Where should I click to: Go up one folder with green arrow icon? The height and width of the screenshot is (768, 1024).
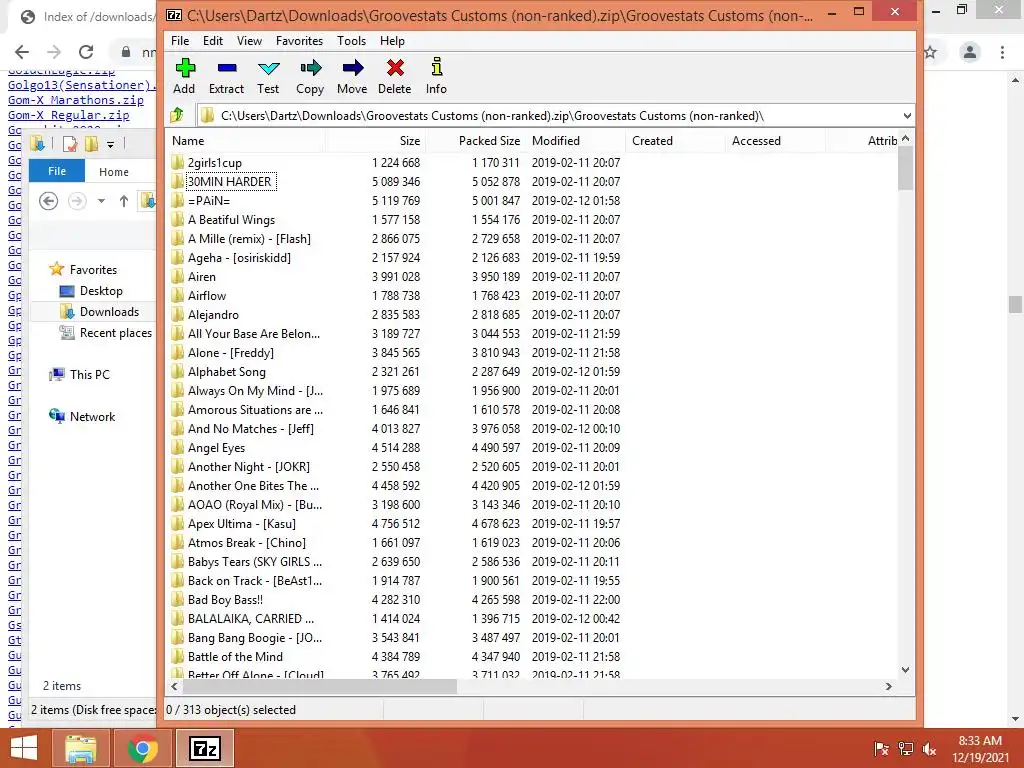click(177, 116)
